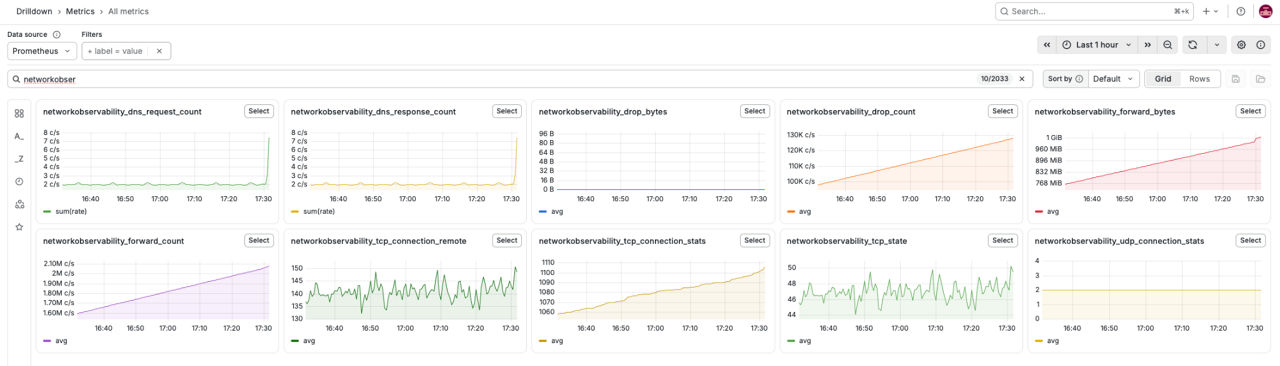The width and height of the screenshot is (1280, 366).
Task: Focus the global Search field
Action: coord(1095,11)
